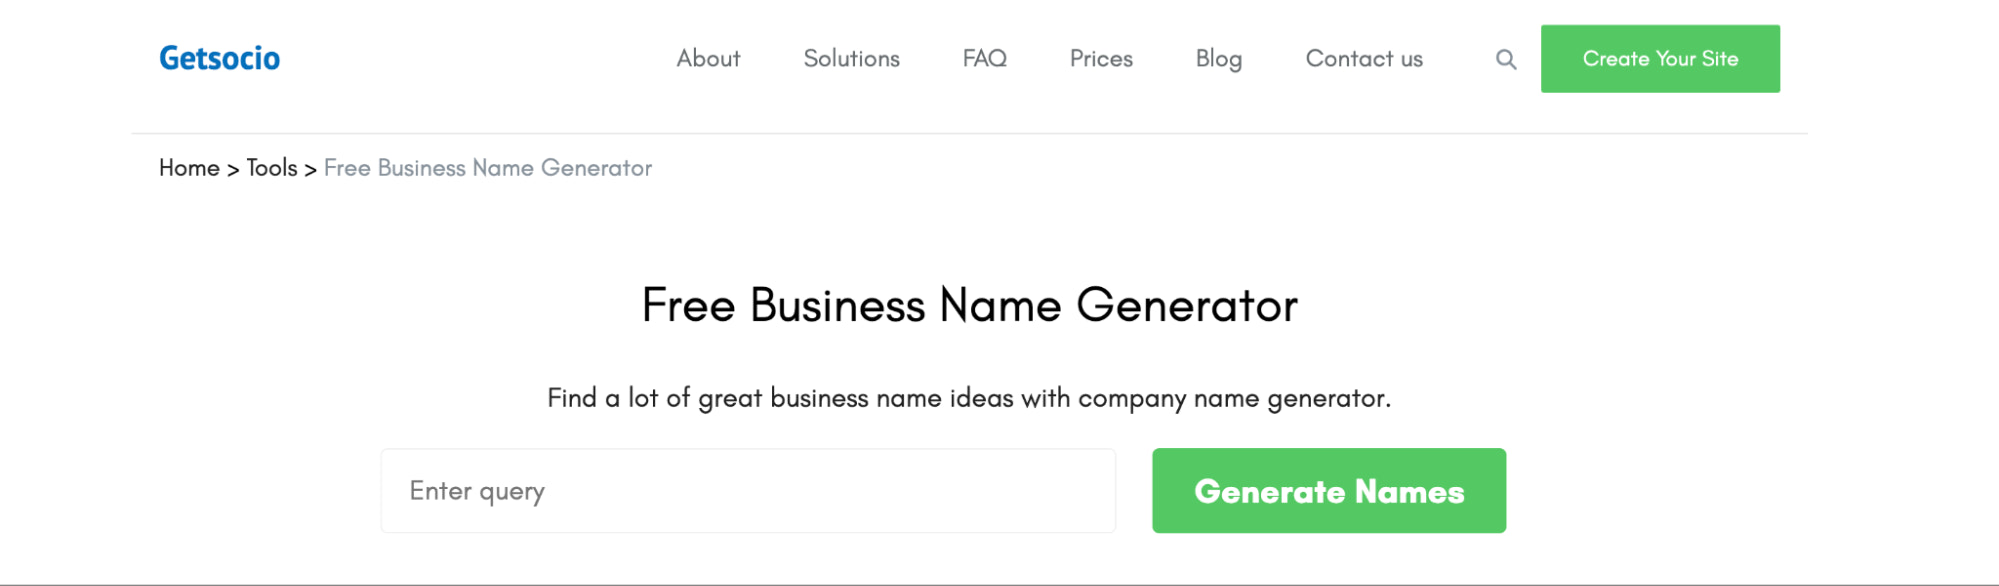This screenshot has width=1999, height=586.
Task: Open the FAQ navigation item
Action: (984, 59)
